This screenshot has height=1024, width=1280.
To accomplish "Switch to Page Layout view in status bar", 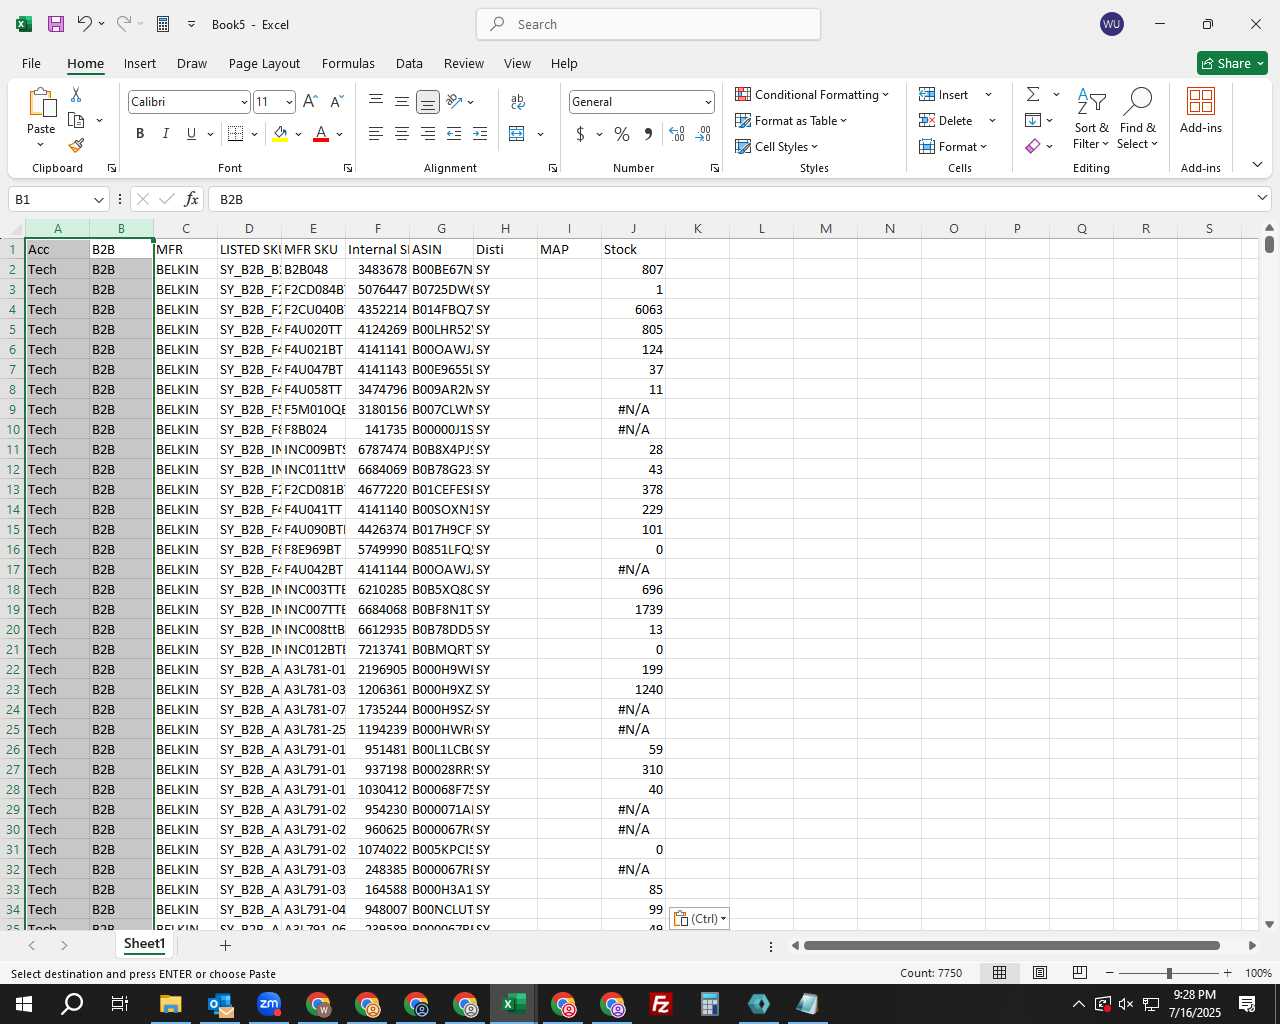I will (1040, 973).
